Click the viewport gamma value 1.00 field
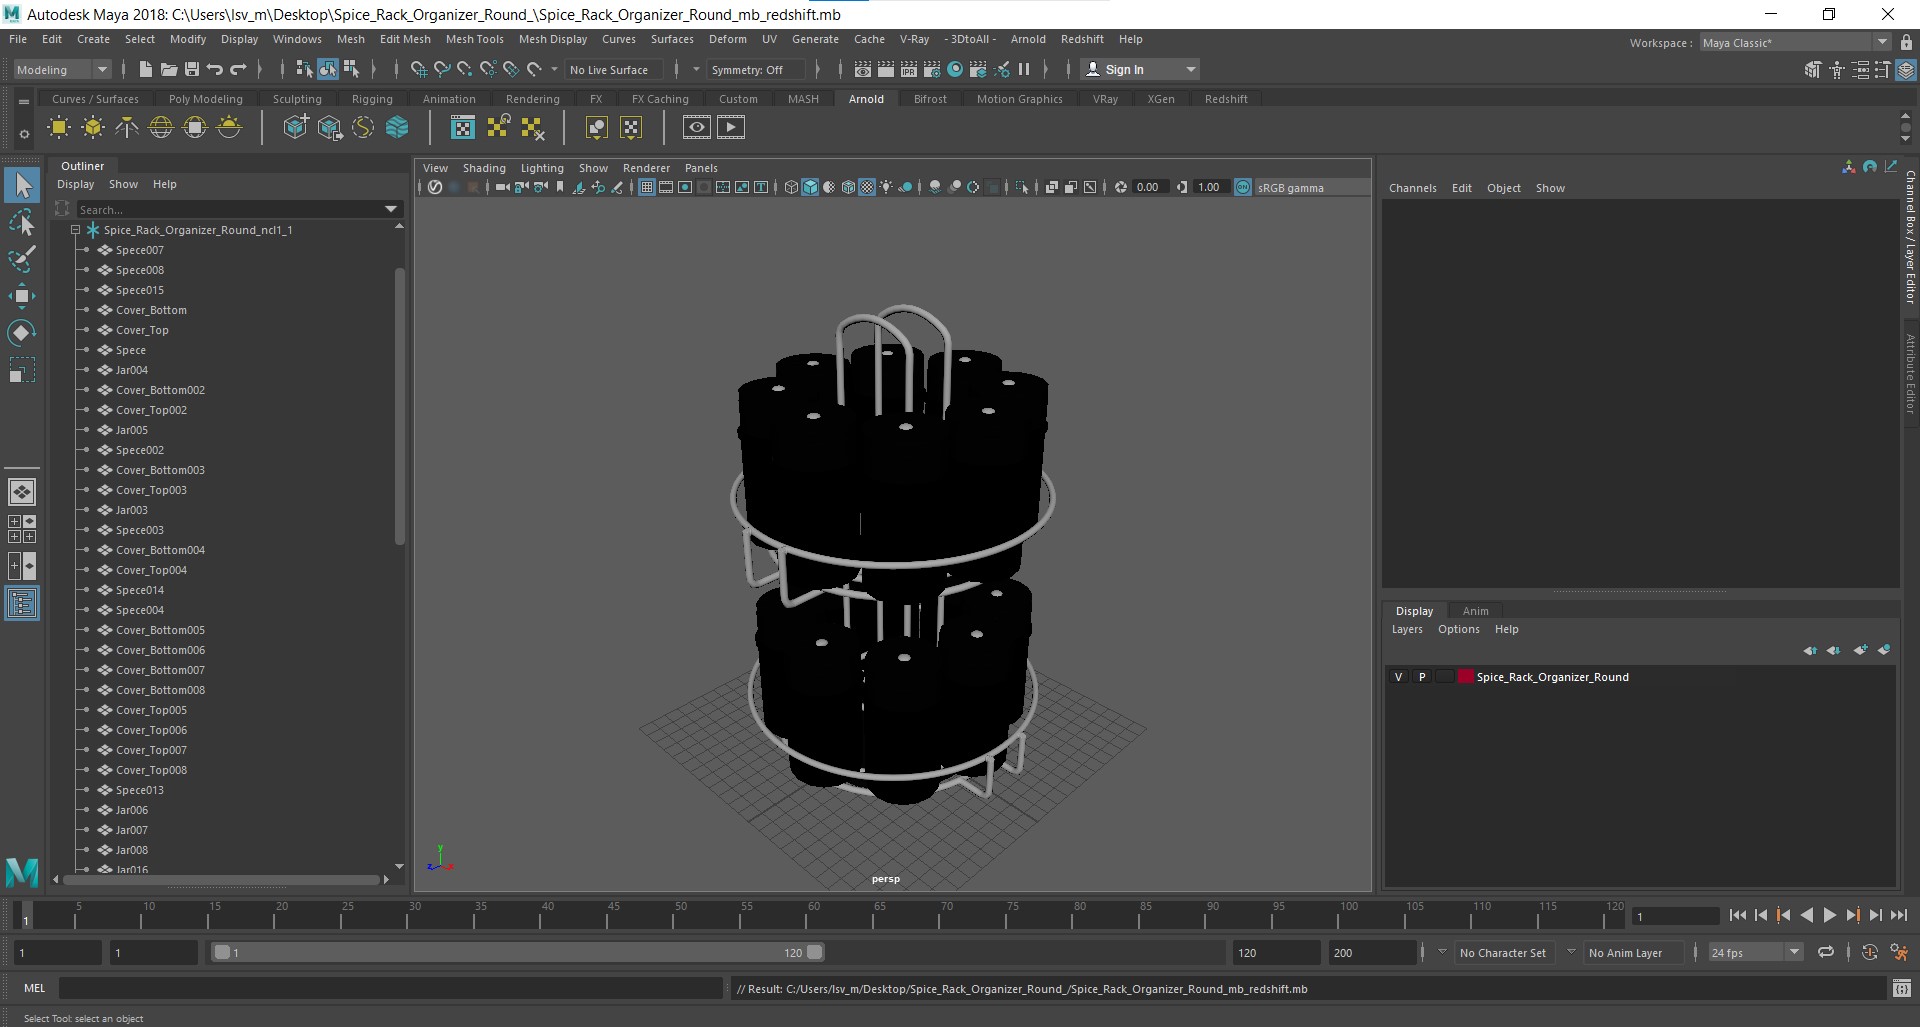 [1209, 187]
